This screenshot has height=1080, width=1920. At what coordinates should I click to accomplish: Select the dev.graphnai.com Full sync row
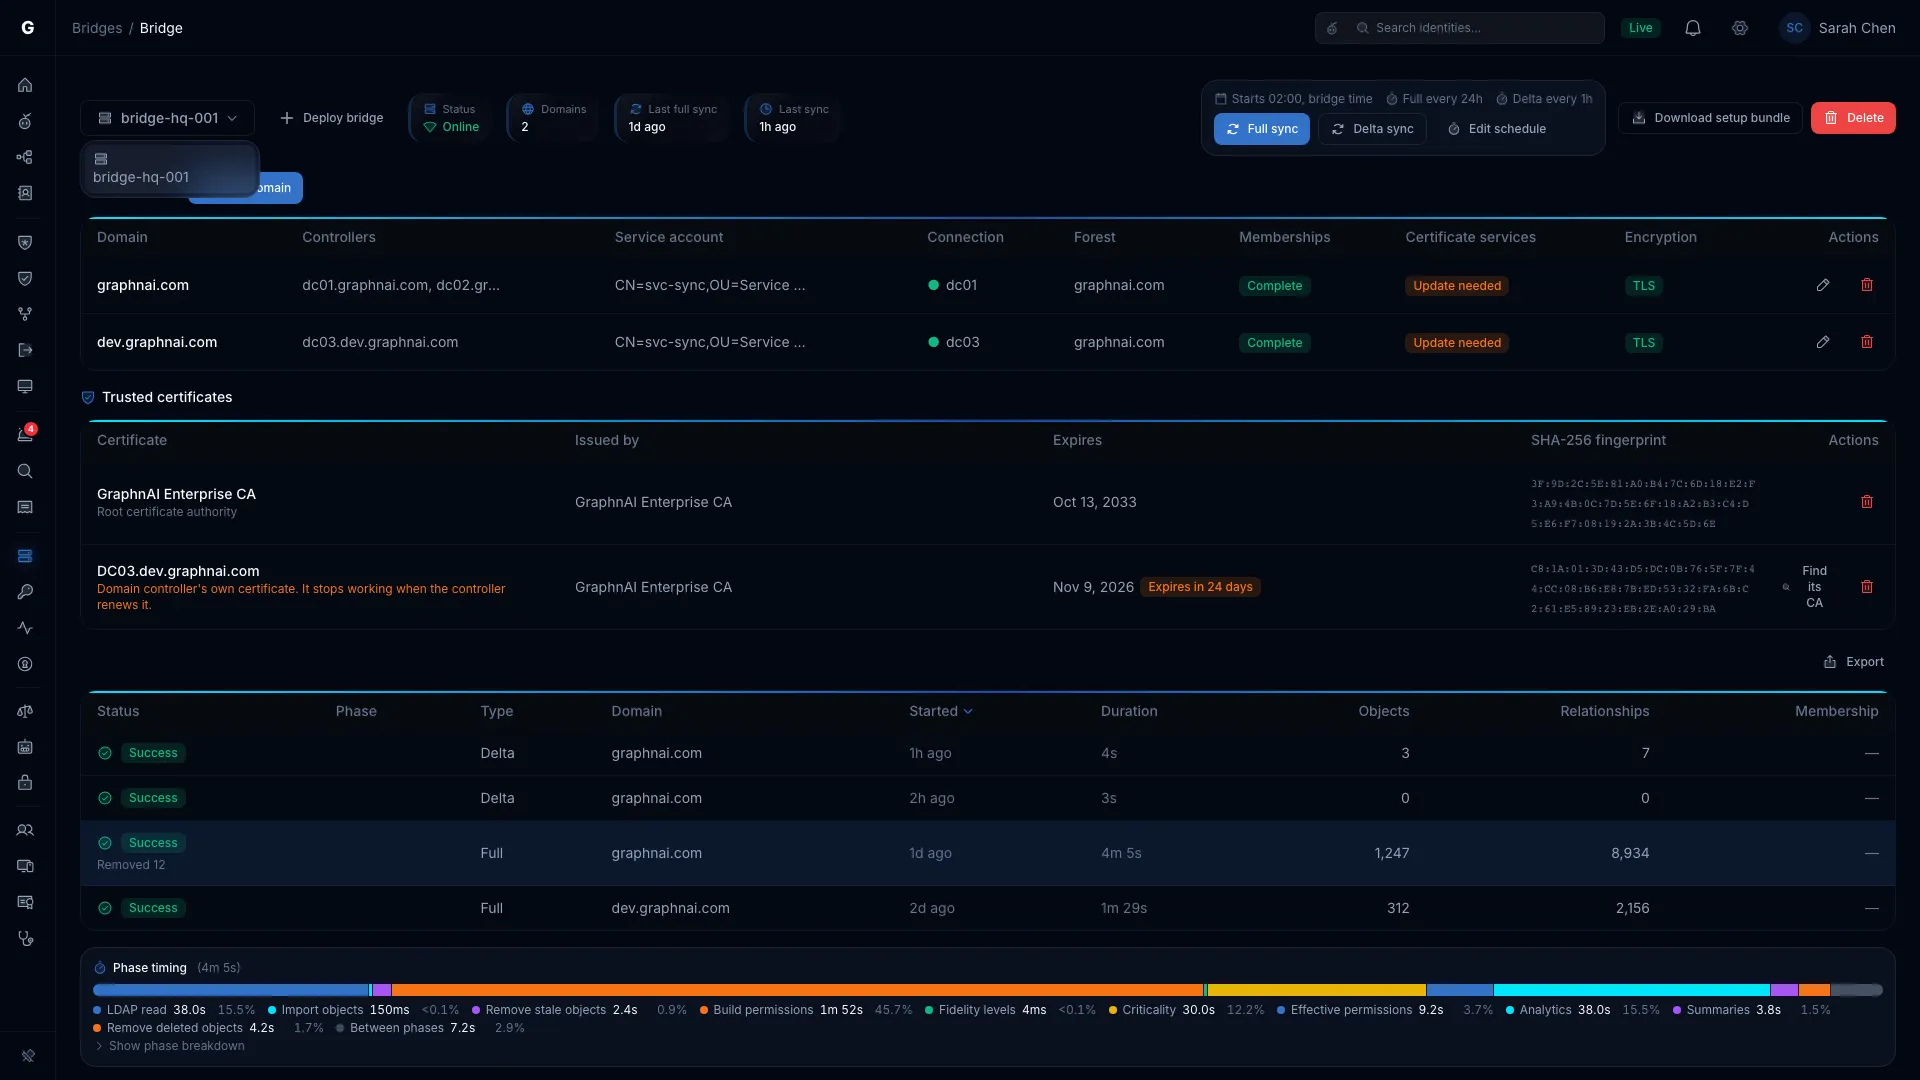988,908
